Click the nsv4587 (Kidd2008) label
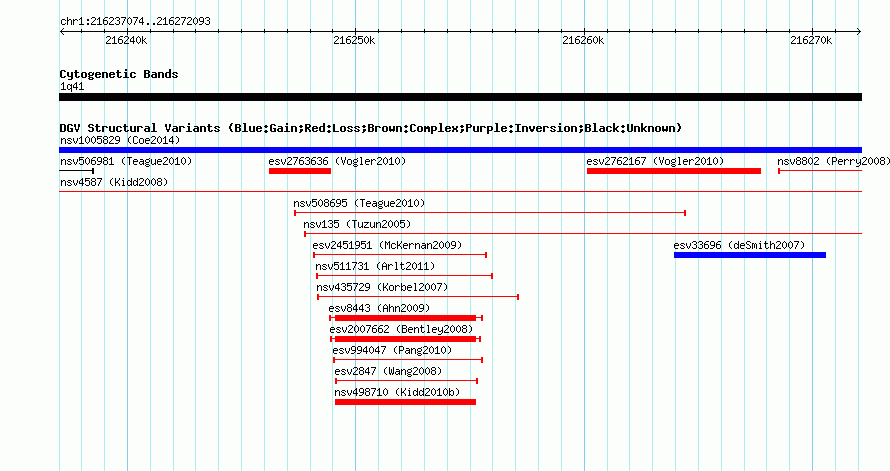 point(114,182)
